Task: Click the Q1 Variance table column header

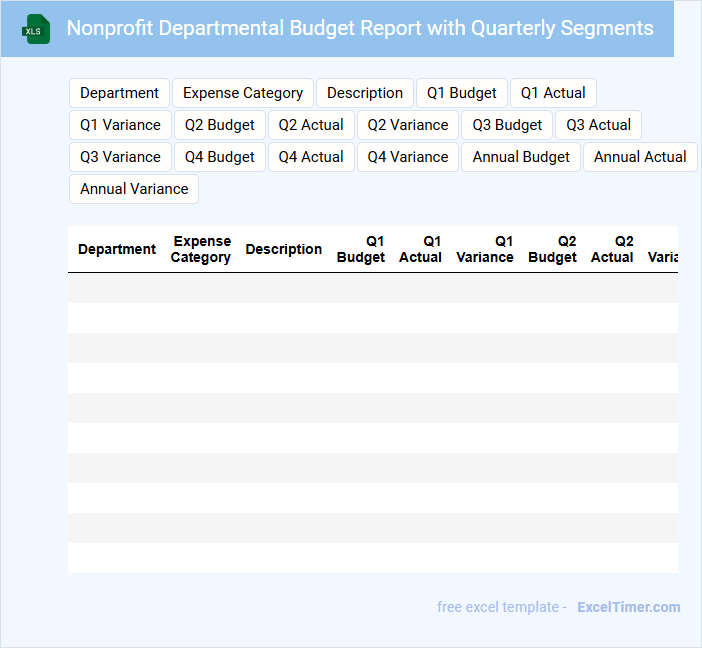Action: (x=484, y=249)
